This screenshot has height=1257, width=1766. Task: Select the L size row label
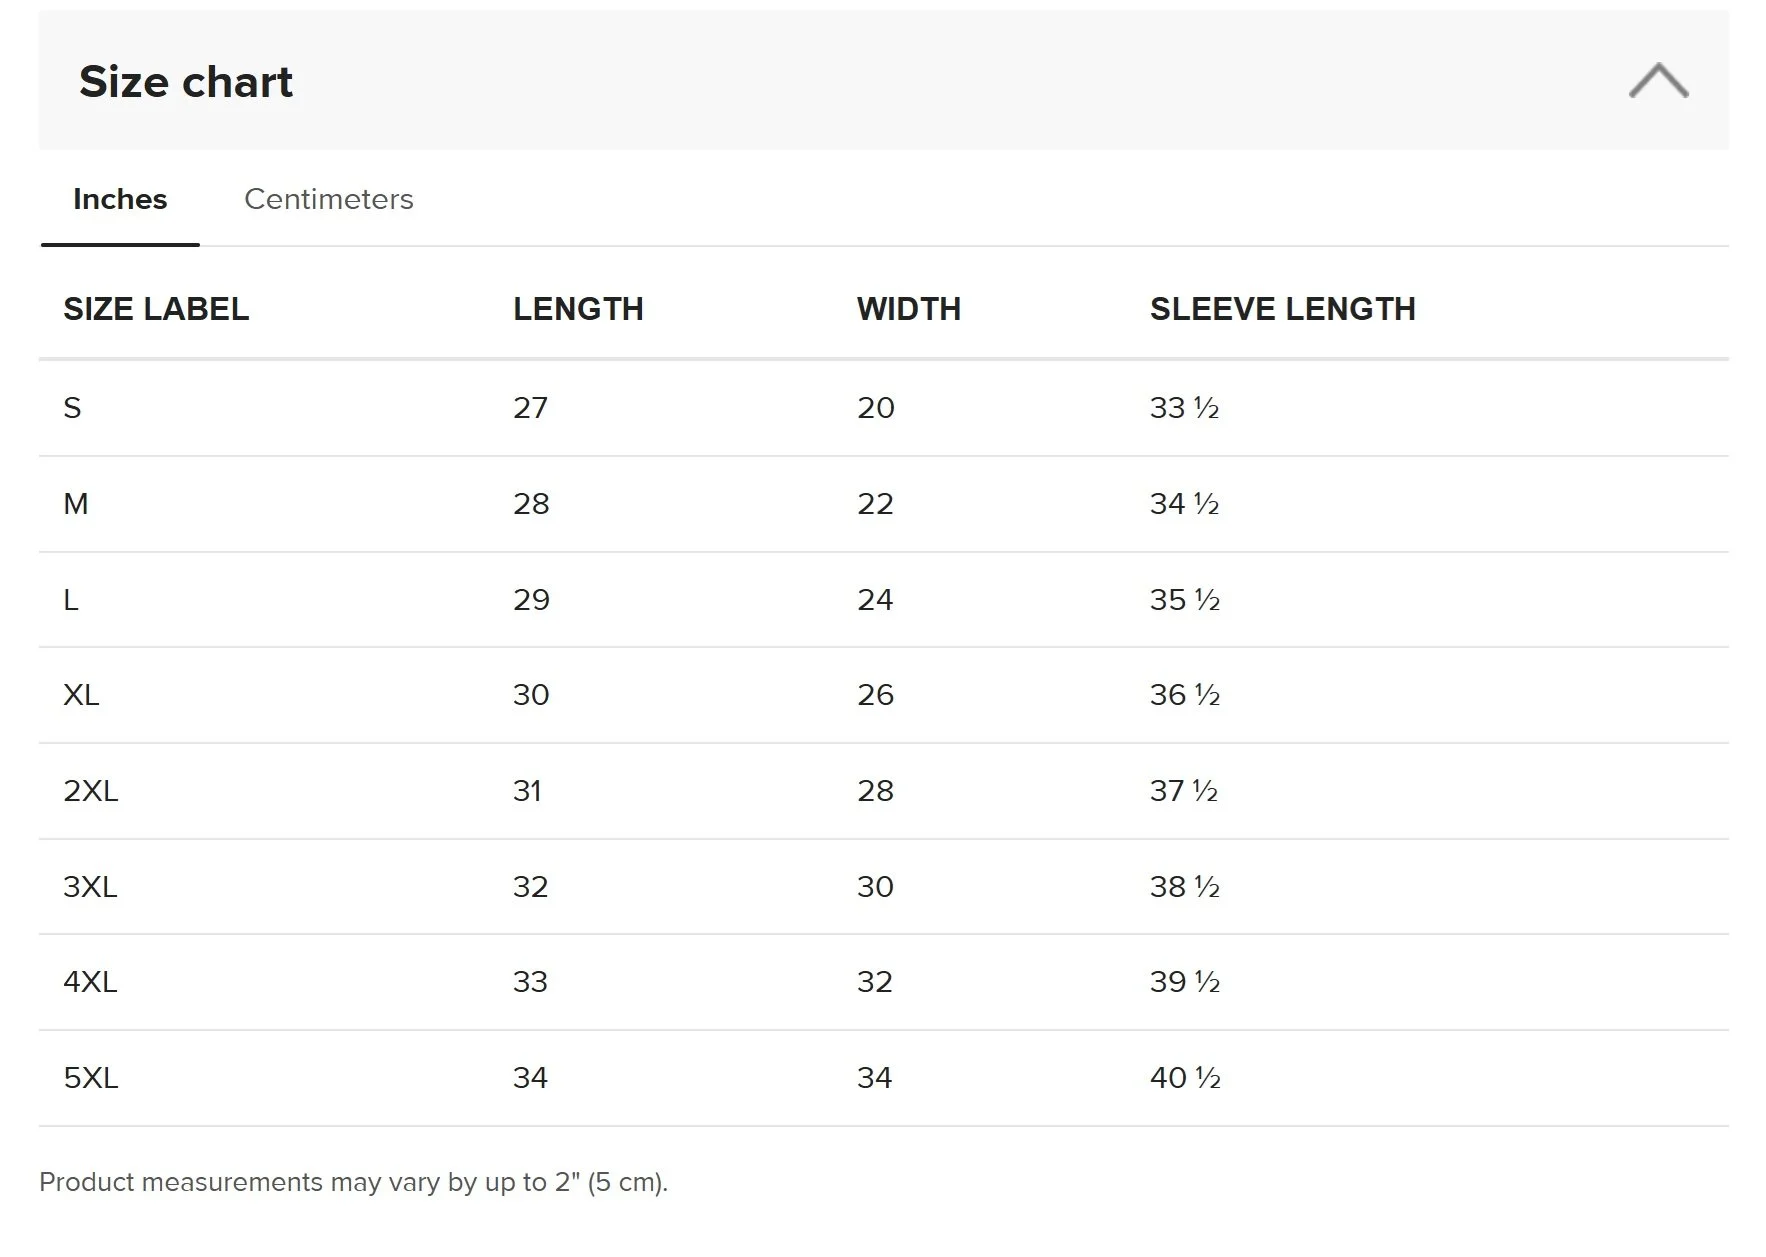point(71,600)
